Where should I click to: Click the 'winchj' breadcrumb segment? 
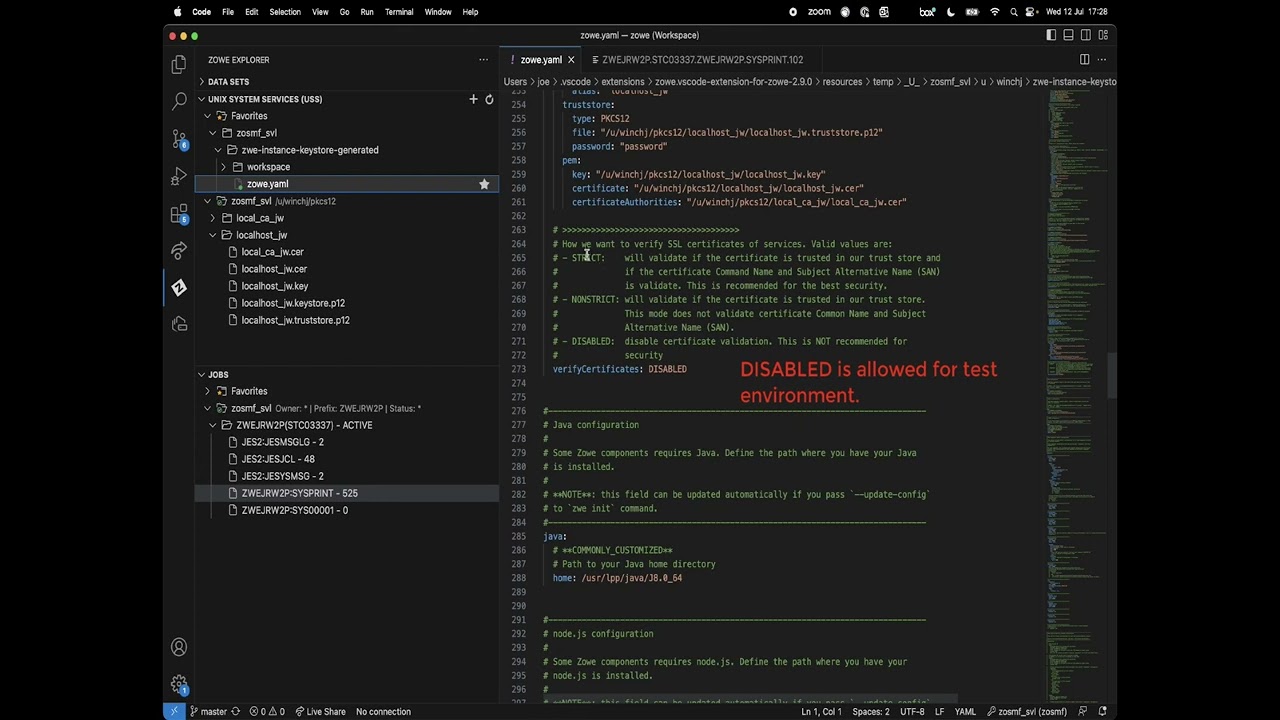pos(1010,82)
